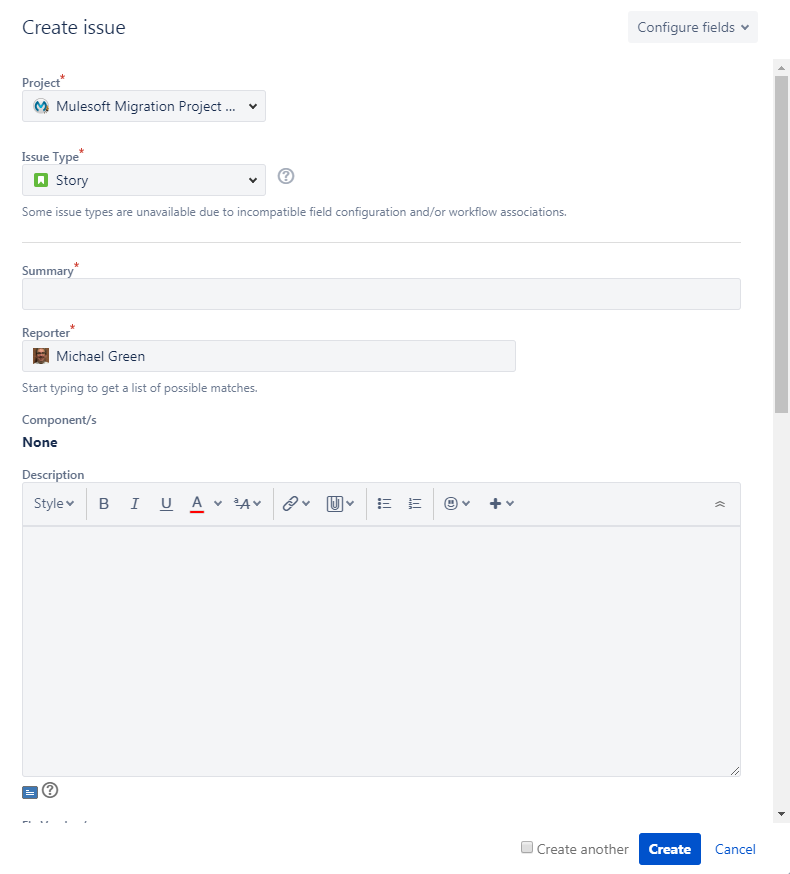Insert a numbered list
This screenshot has height=874, width=790.
(x=414, y=504)
